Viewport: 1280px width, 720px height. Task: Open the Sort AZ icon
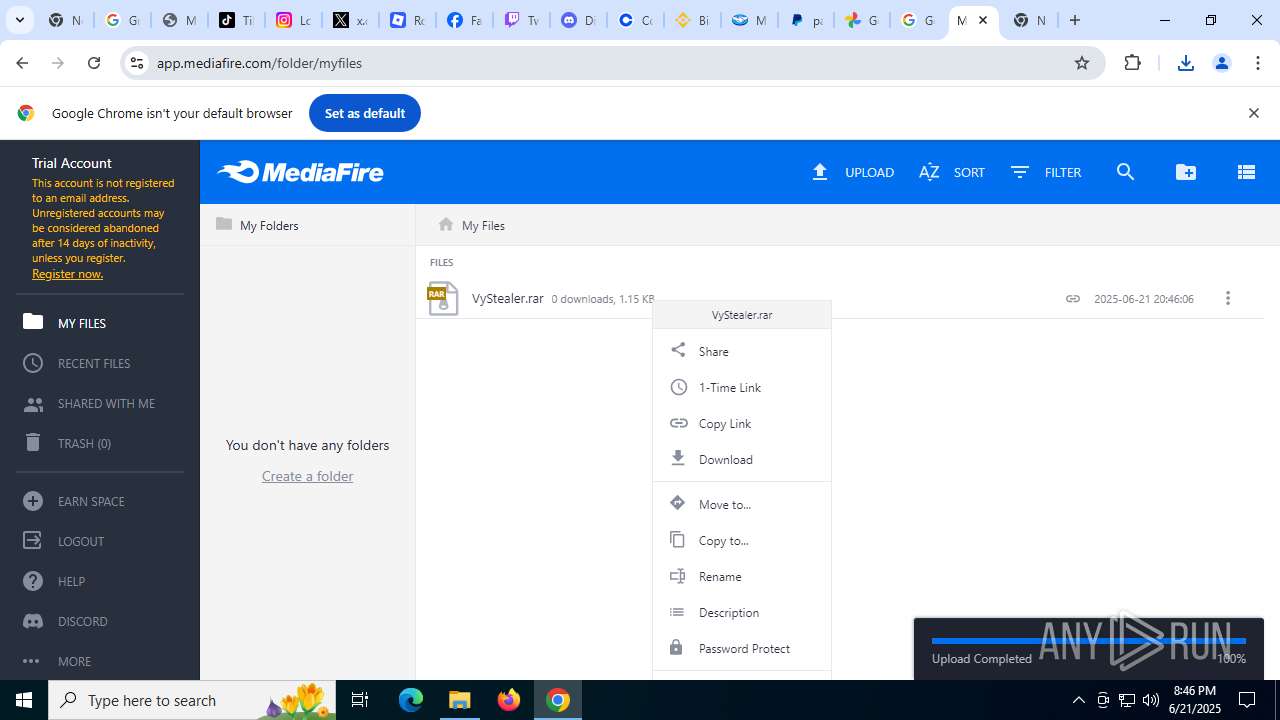tap(929, 172)
